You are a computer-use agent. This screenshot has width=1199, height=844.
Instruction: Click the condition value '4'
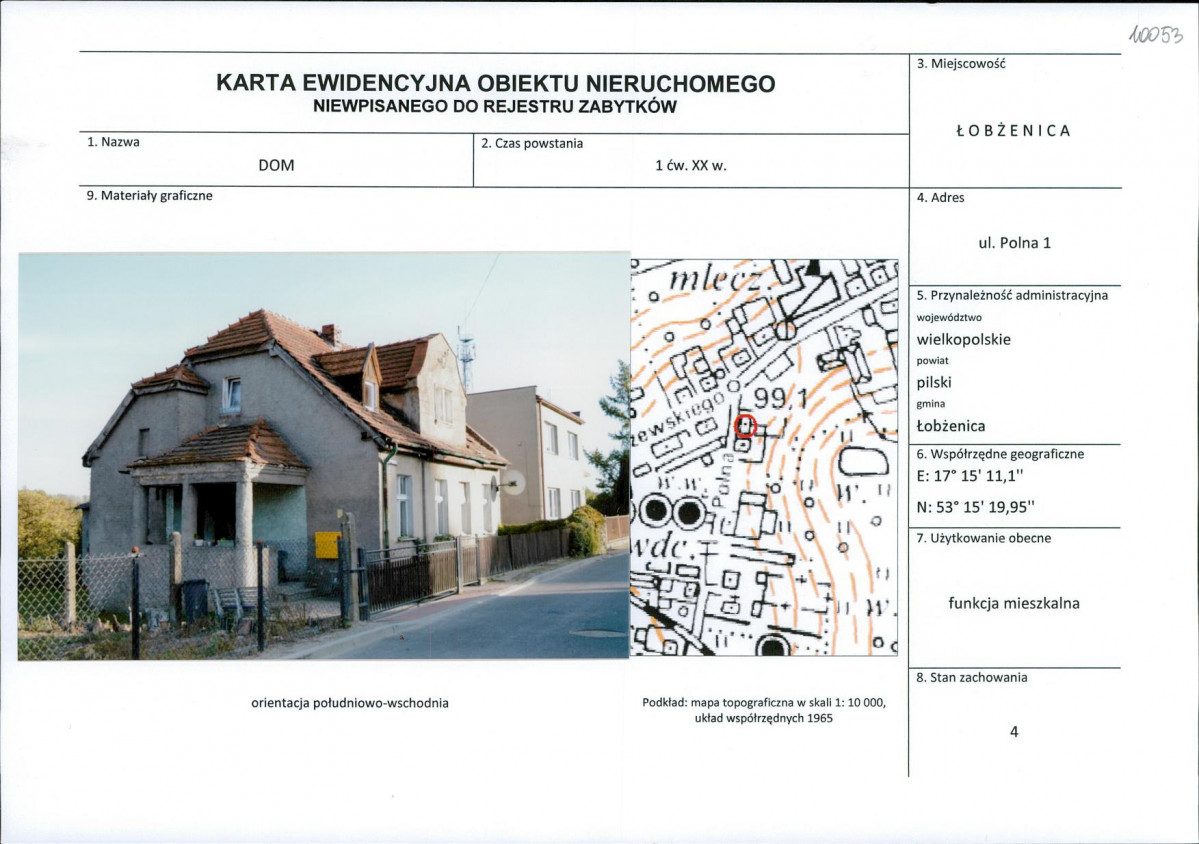(x=1014, y=732)
